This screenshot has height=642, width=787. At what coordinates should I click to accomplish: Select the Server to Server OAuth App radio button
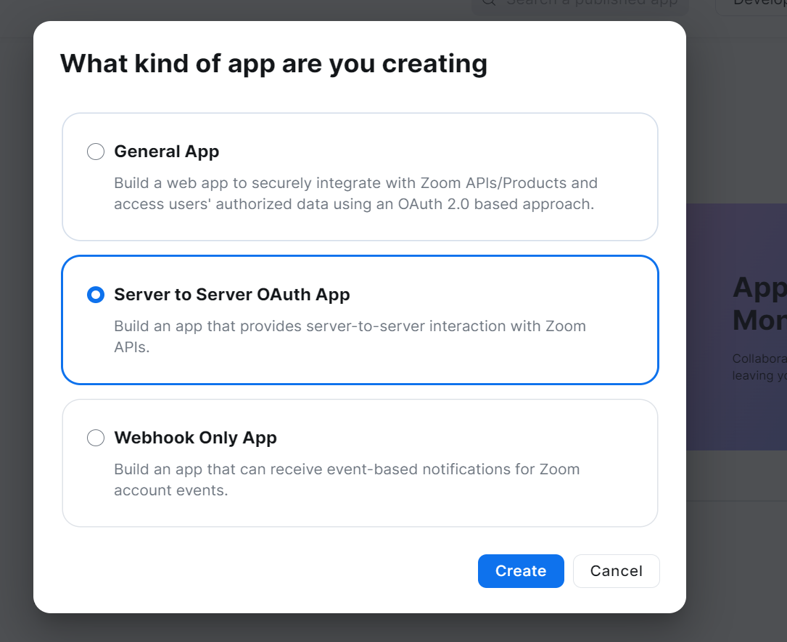pos(95,295)
